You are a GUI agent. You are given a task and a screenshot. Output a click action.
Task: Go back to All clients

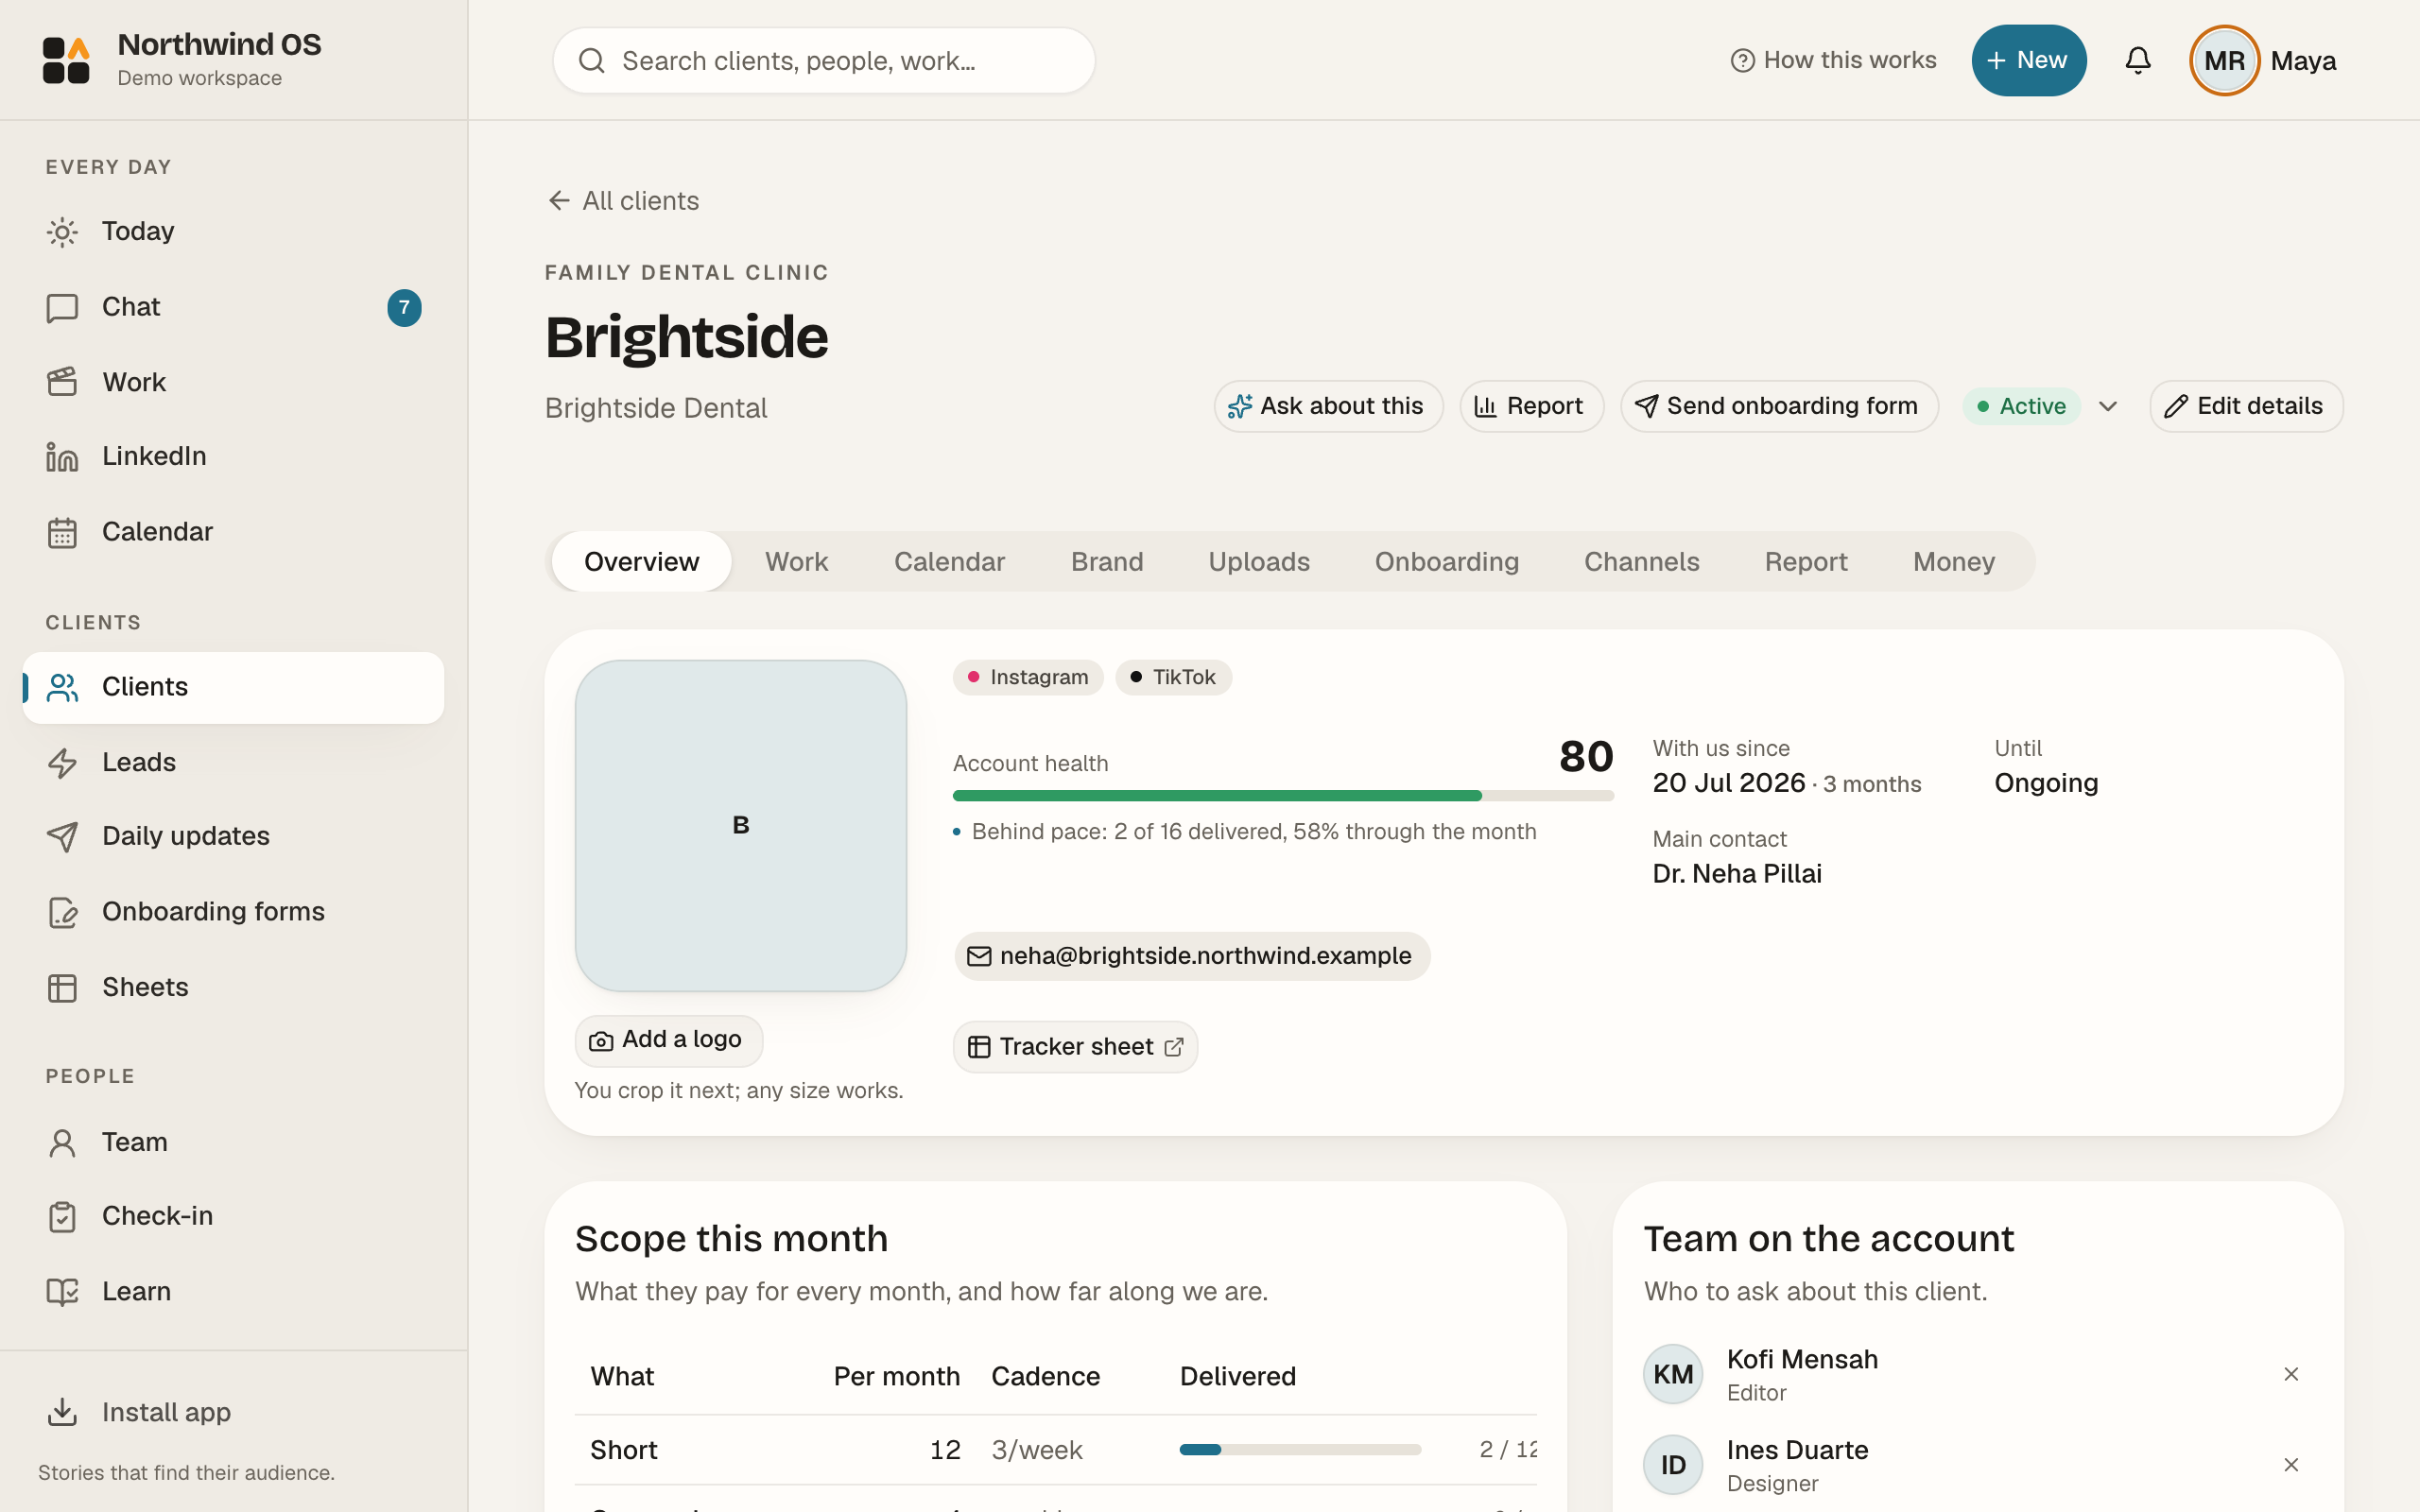point(623,201)
